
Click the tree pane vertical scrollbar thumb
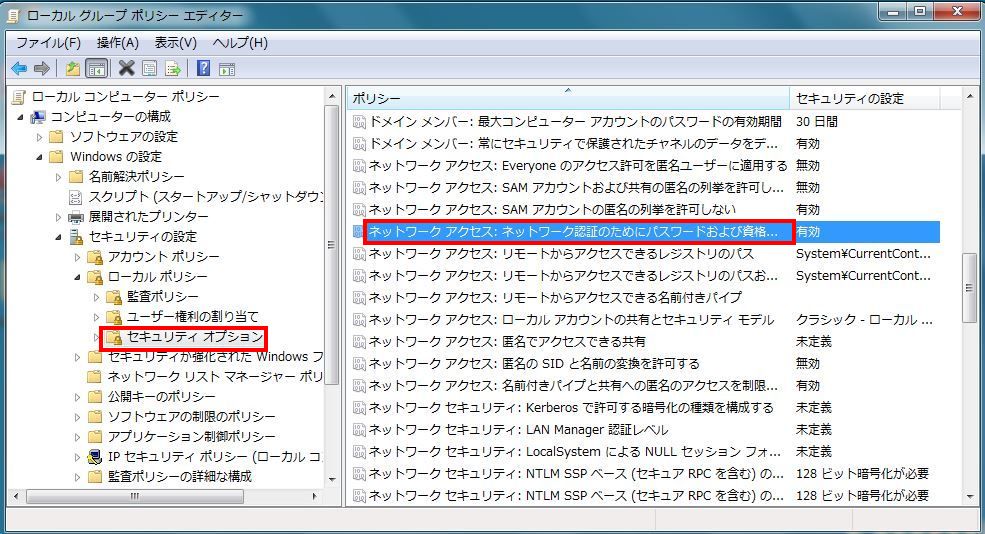point(332,245)
